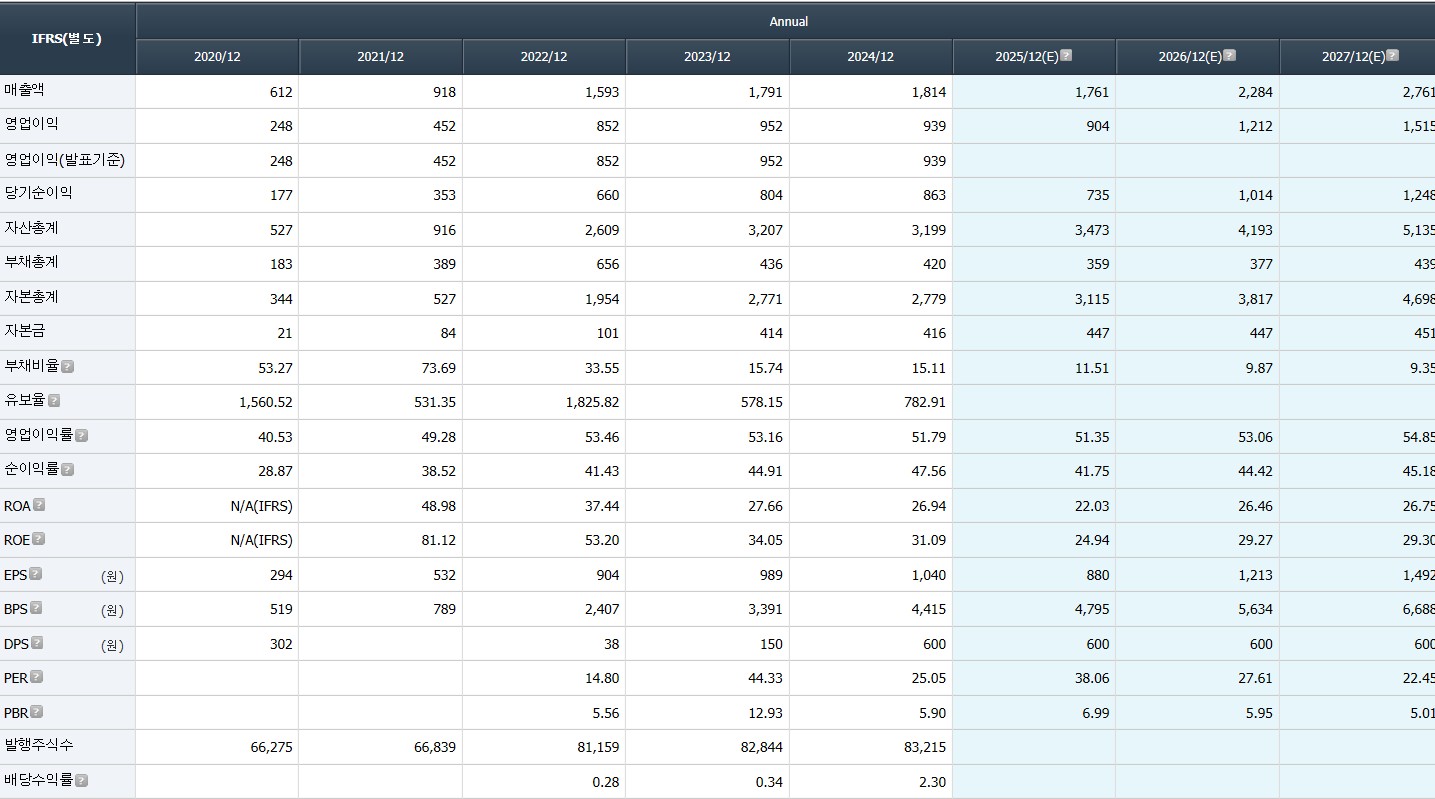The width and height of the screenshot is (1435, 799).
Task: Click the 2026/12(E) BPS value 5,634
Action: coord(1255,609)
